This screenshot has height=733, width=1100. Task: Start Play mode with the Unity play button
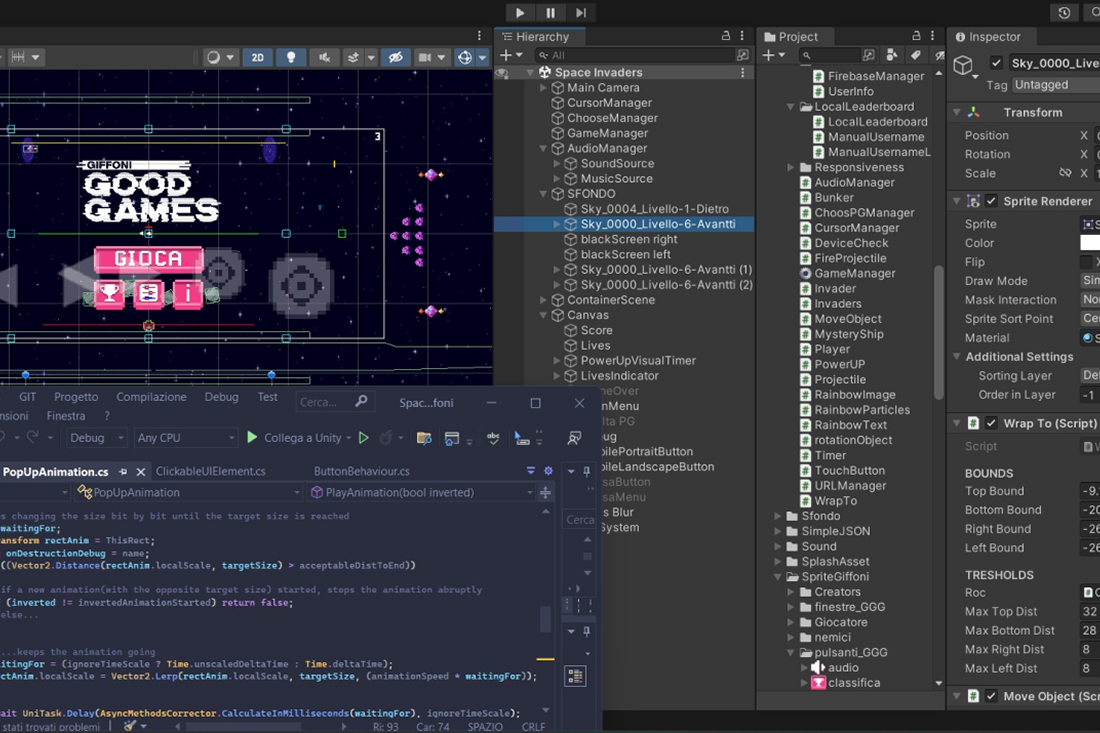(520, 13)
